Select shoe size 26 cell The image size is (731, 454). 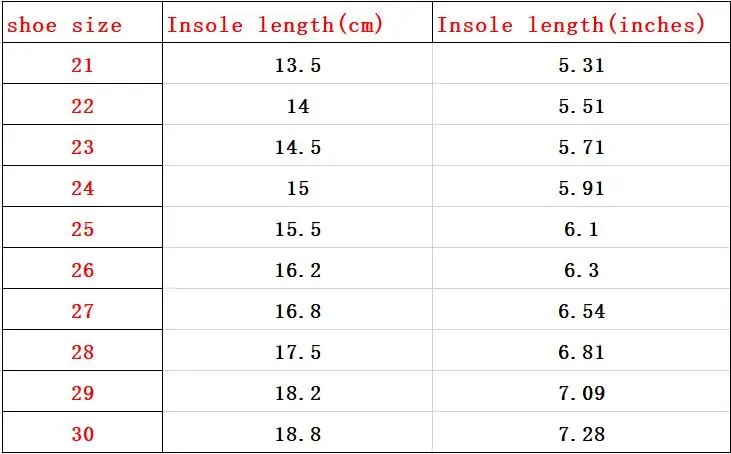coord(83,268)
